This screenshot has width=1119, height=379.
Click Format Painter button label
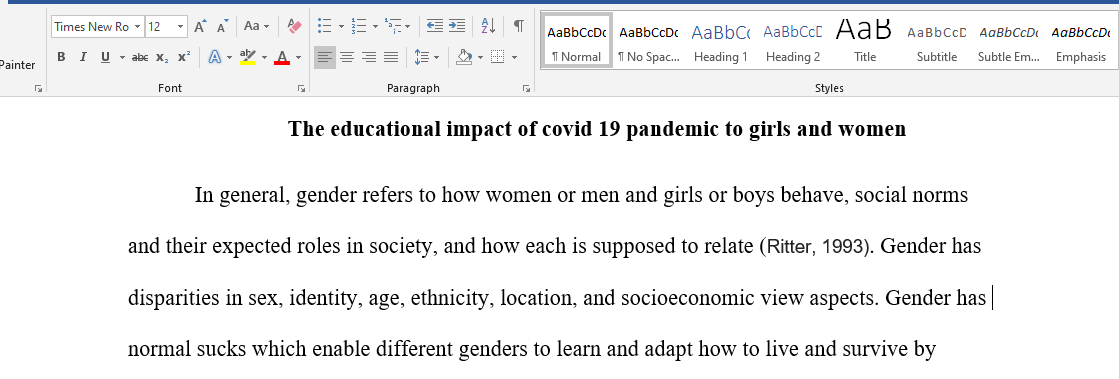[x=17, y=65]
